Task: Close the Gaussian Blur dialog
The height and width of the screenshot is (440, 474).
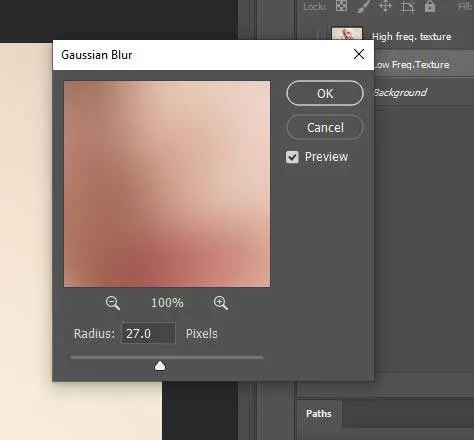Action: [359, 54]
